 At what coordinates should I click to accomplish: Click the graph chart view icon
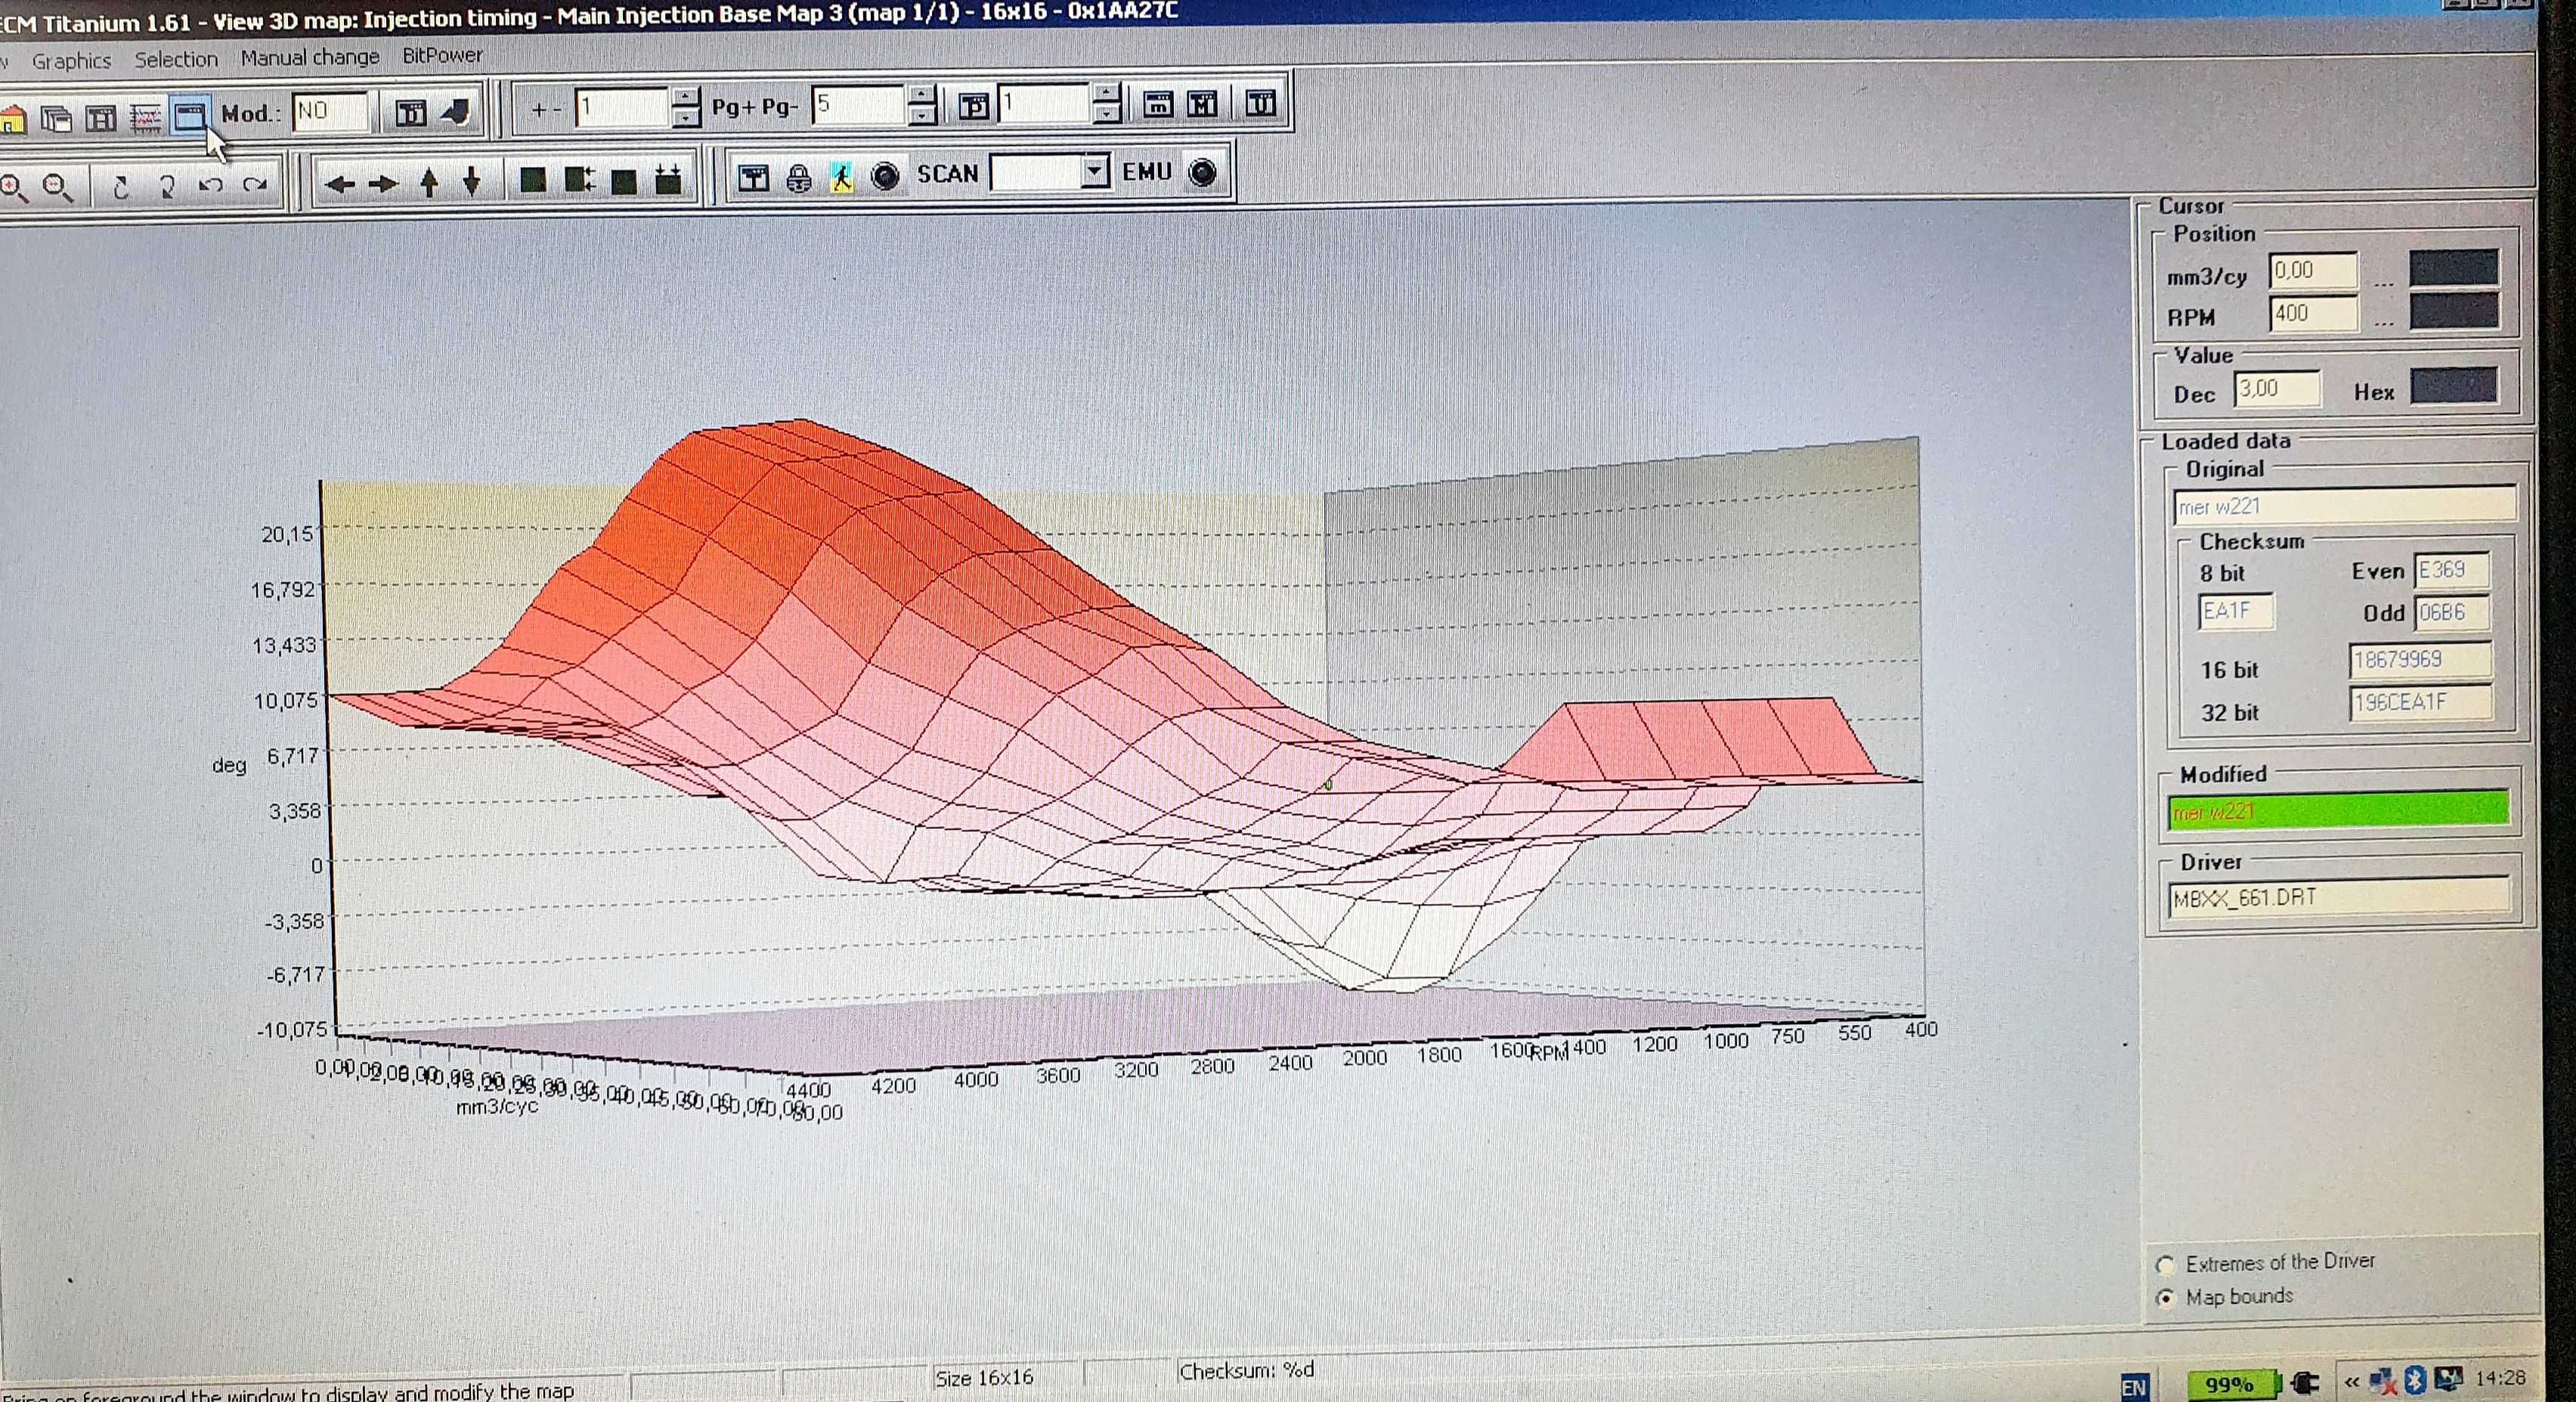146,119
